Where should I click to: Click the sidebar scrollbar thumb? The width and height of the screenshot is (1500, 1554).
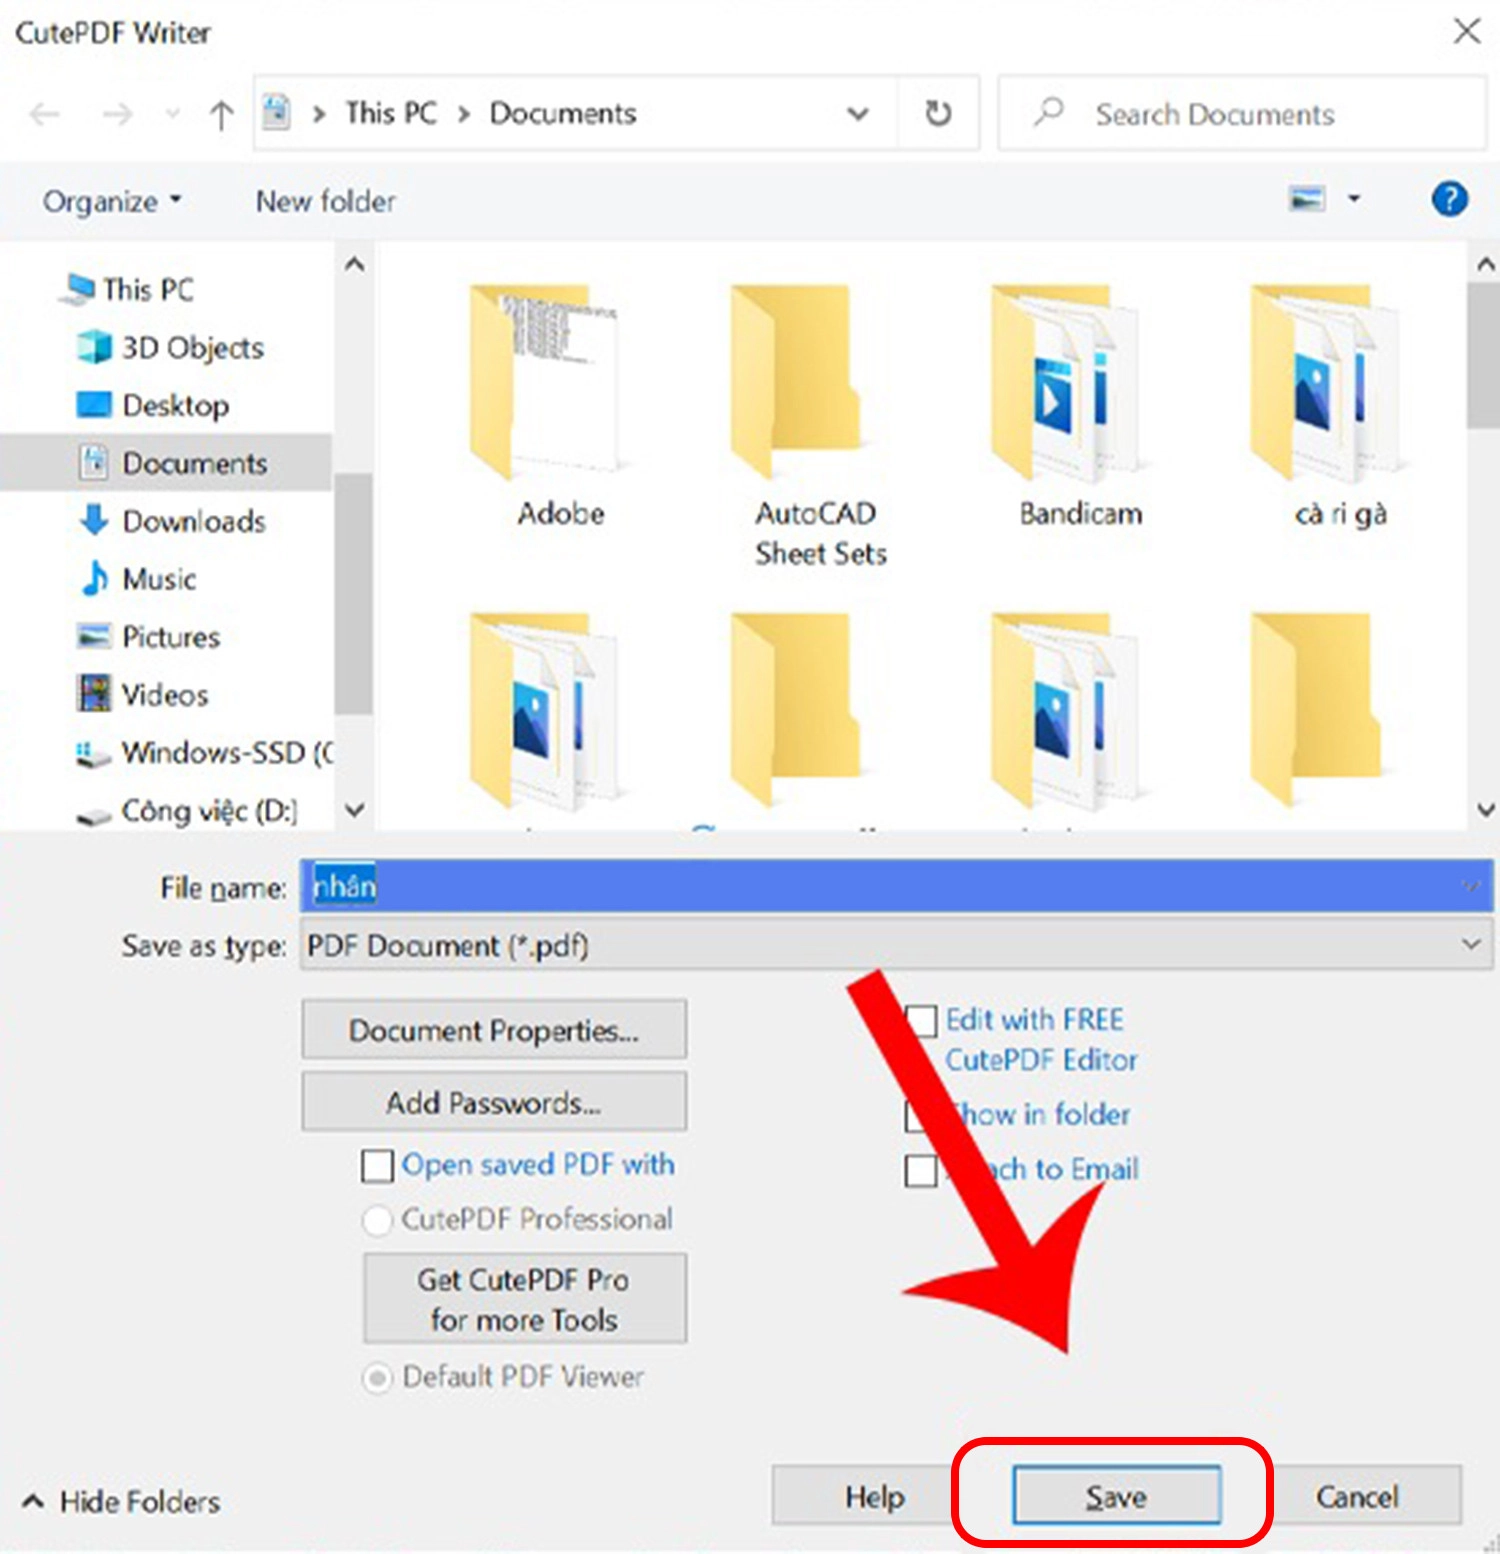[x=353, y=594]
